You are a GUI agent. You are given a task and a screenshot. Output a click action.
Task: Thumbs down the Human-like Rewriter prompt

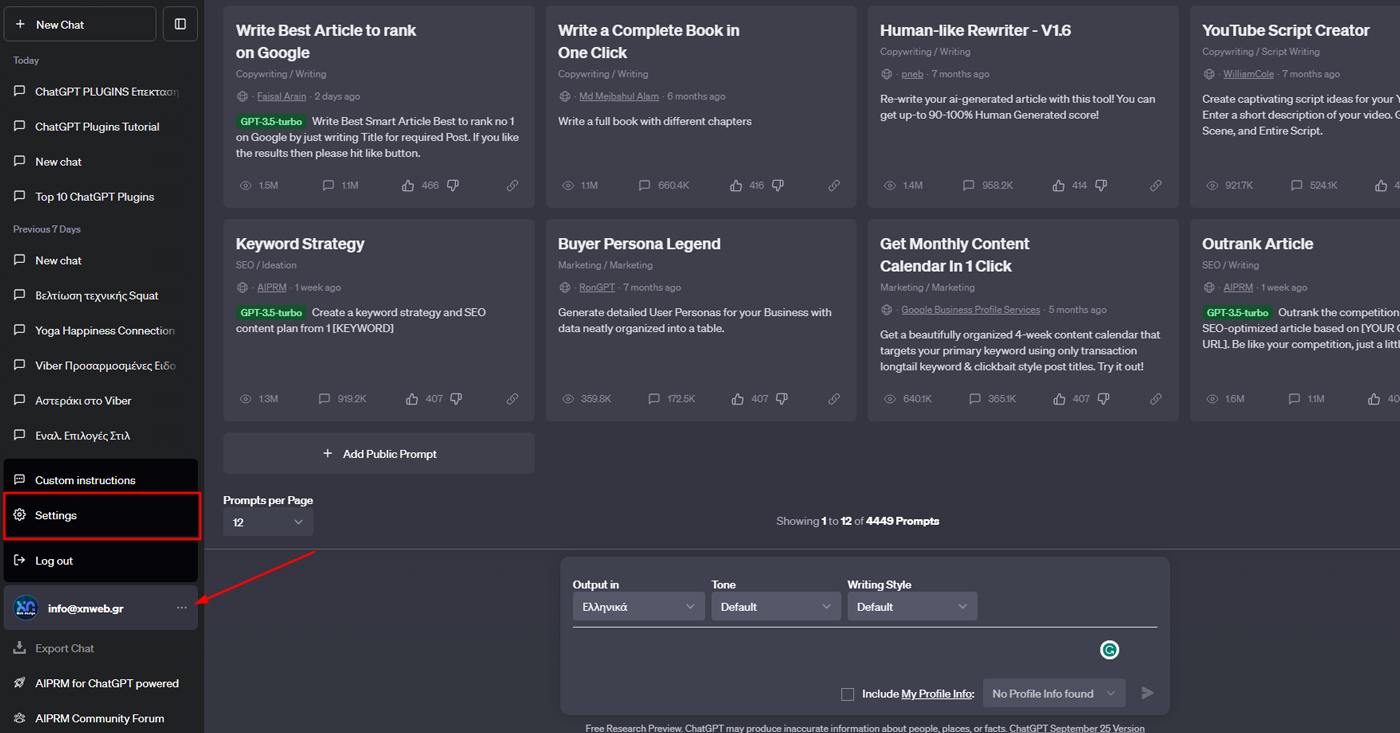click(x=1101, y=186)
